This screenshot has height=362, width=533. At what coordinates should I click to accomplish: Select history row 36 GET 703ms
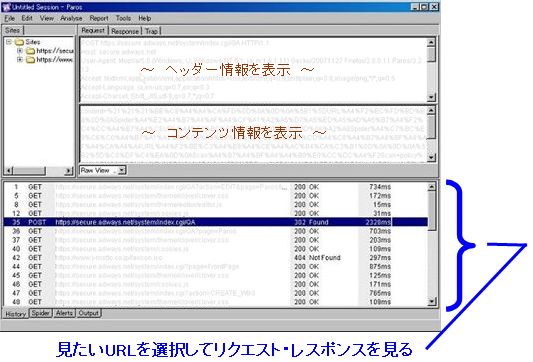216,231
